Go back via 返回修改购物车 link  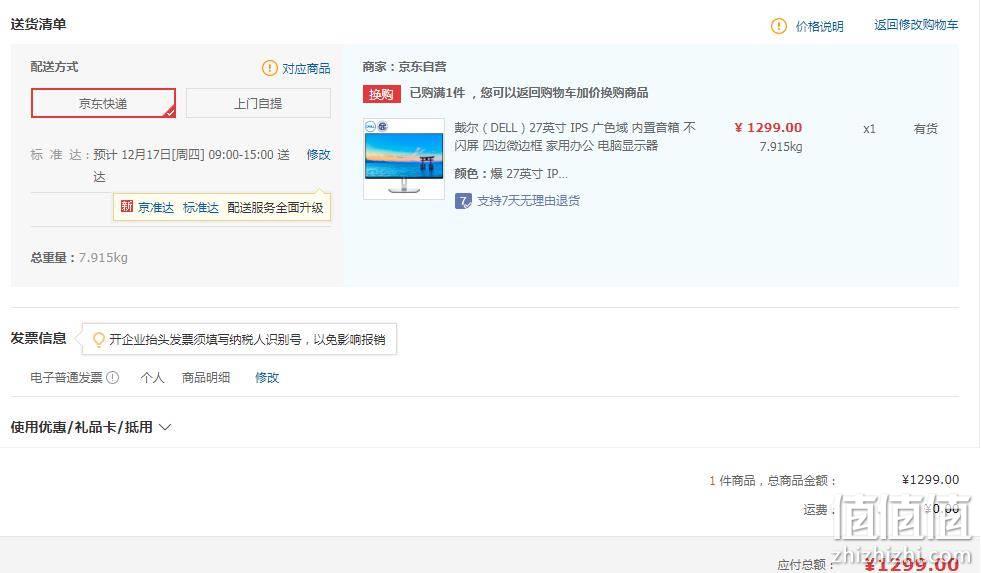pos(916,25)
